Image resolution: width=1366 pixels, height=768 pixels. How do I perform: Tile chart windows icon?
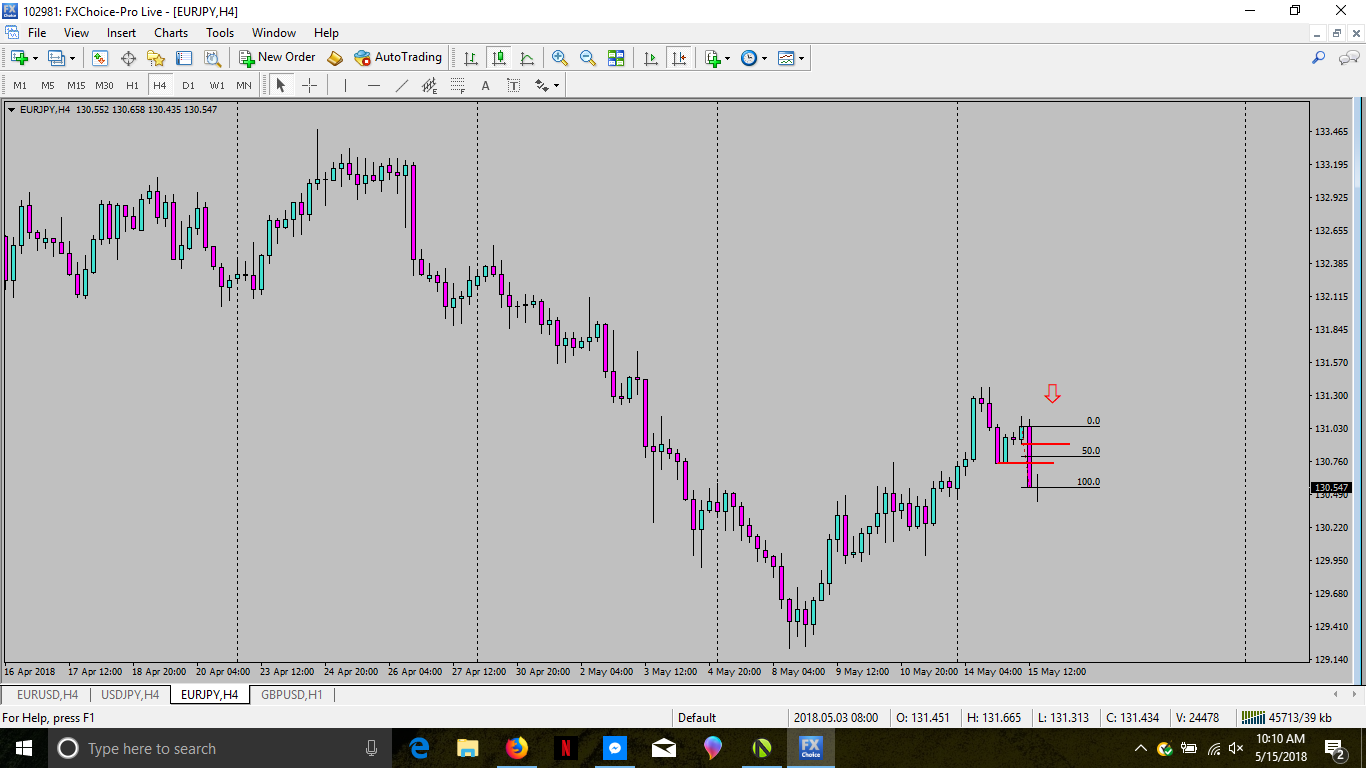tap(616, 58)
